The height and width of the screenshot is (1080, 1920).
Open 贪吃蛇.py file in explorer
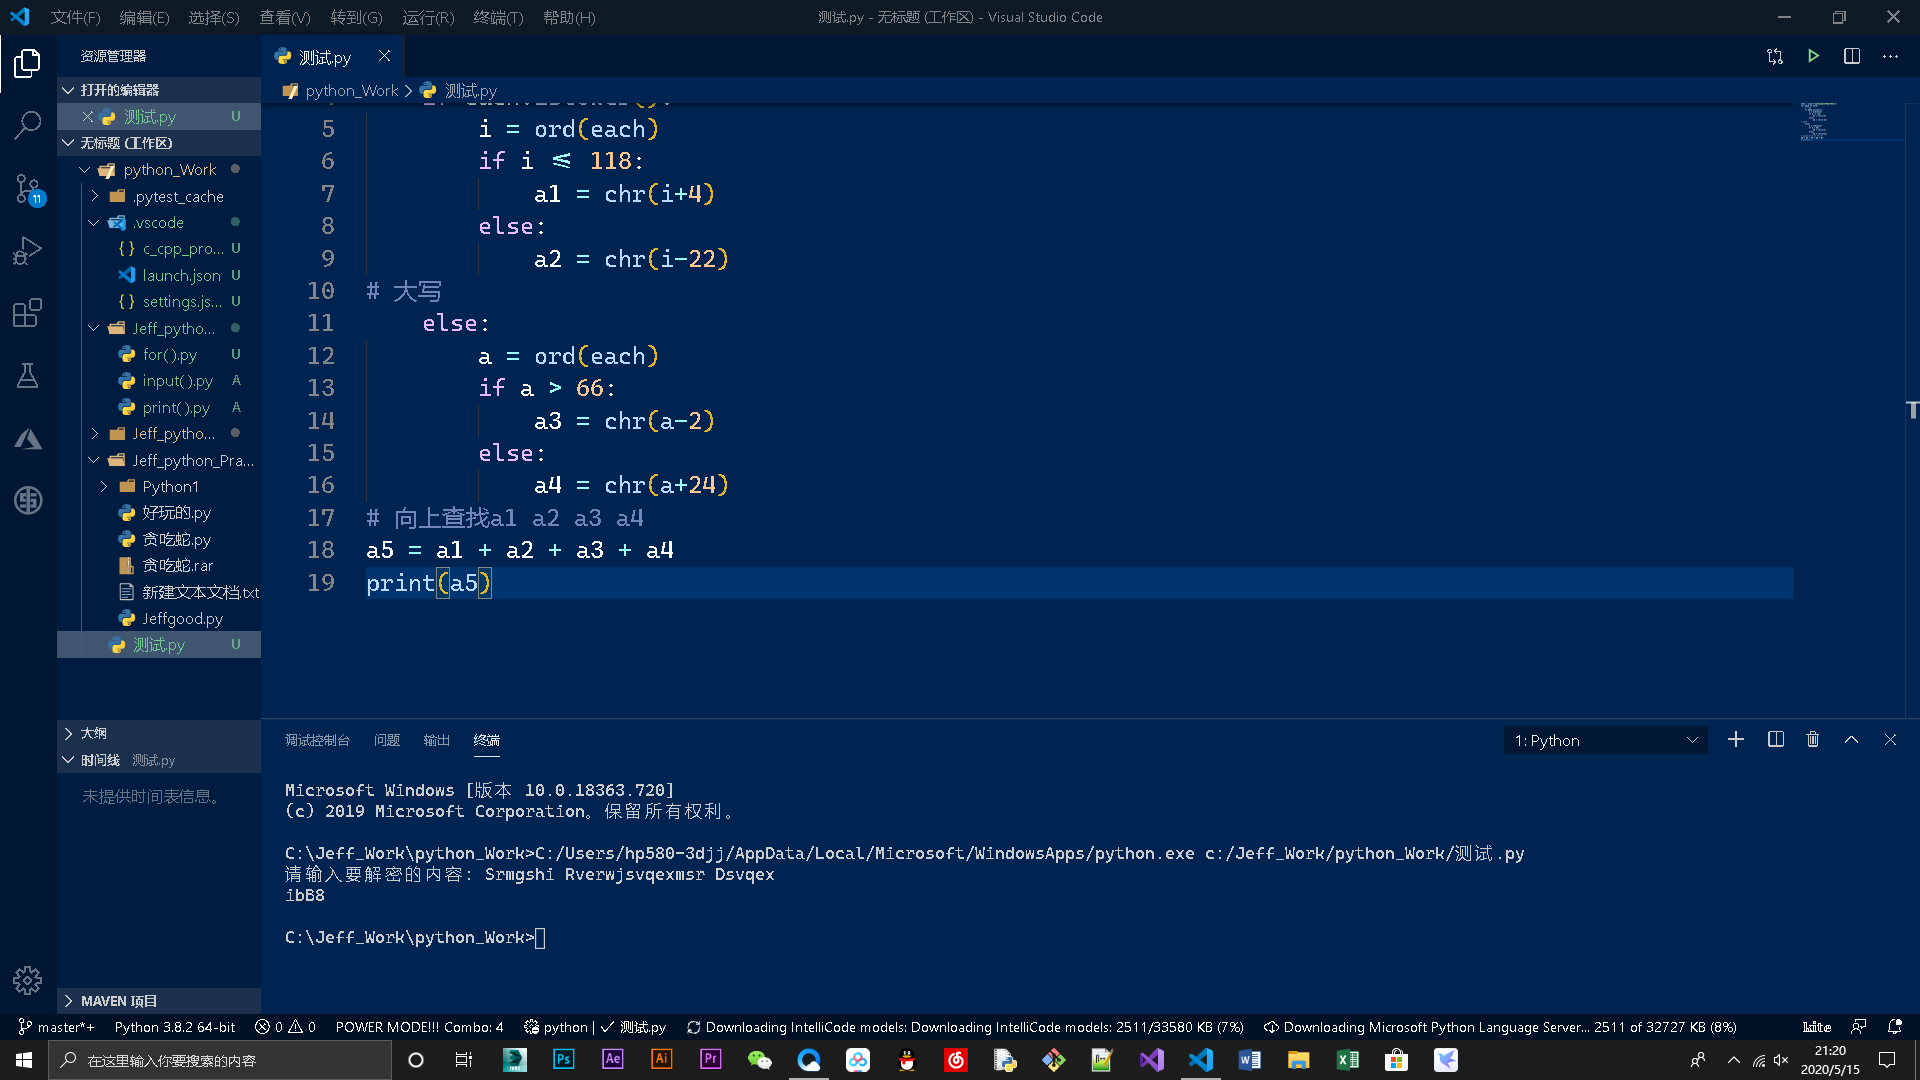(x=176, y=539)
